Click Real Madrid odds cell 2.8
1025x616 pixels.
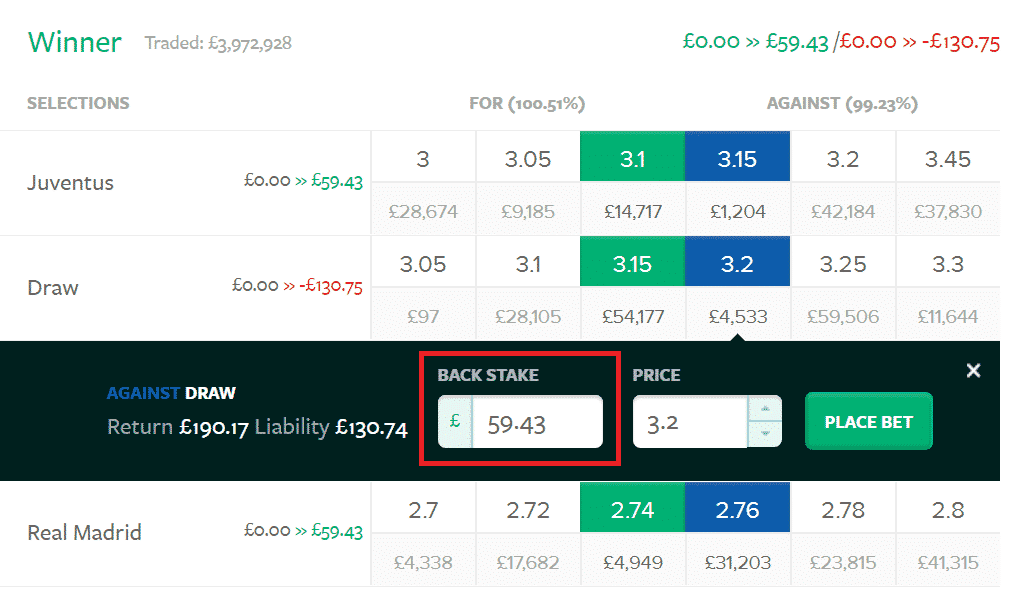(x=947, y=510)
